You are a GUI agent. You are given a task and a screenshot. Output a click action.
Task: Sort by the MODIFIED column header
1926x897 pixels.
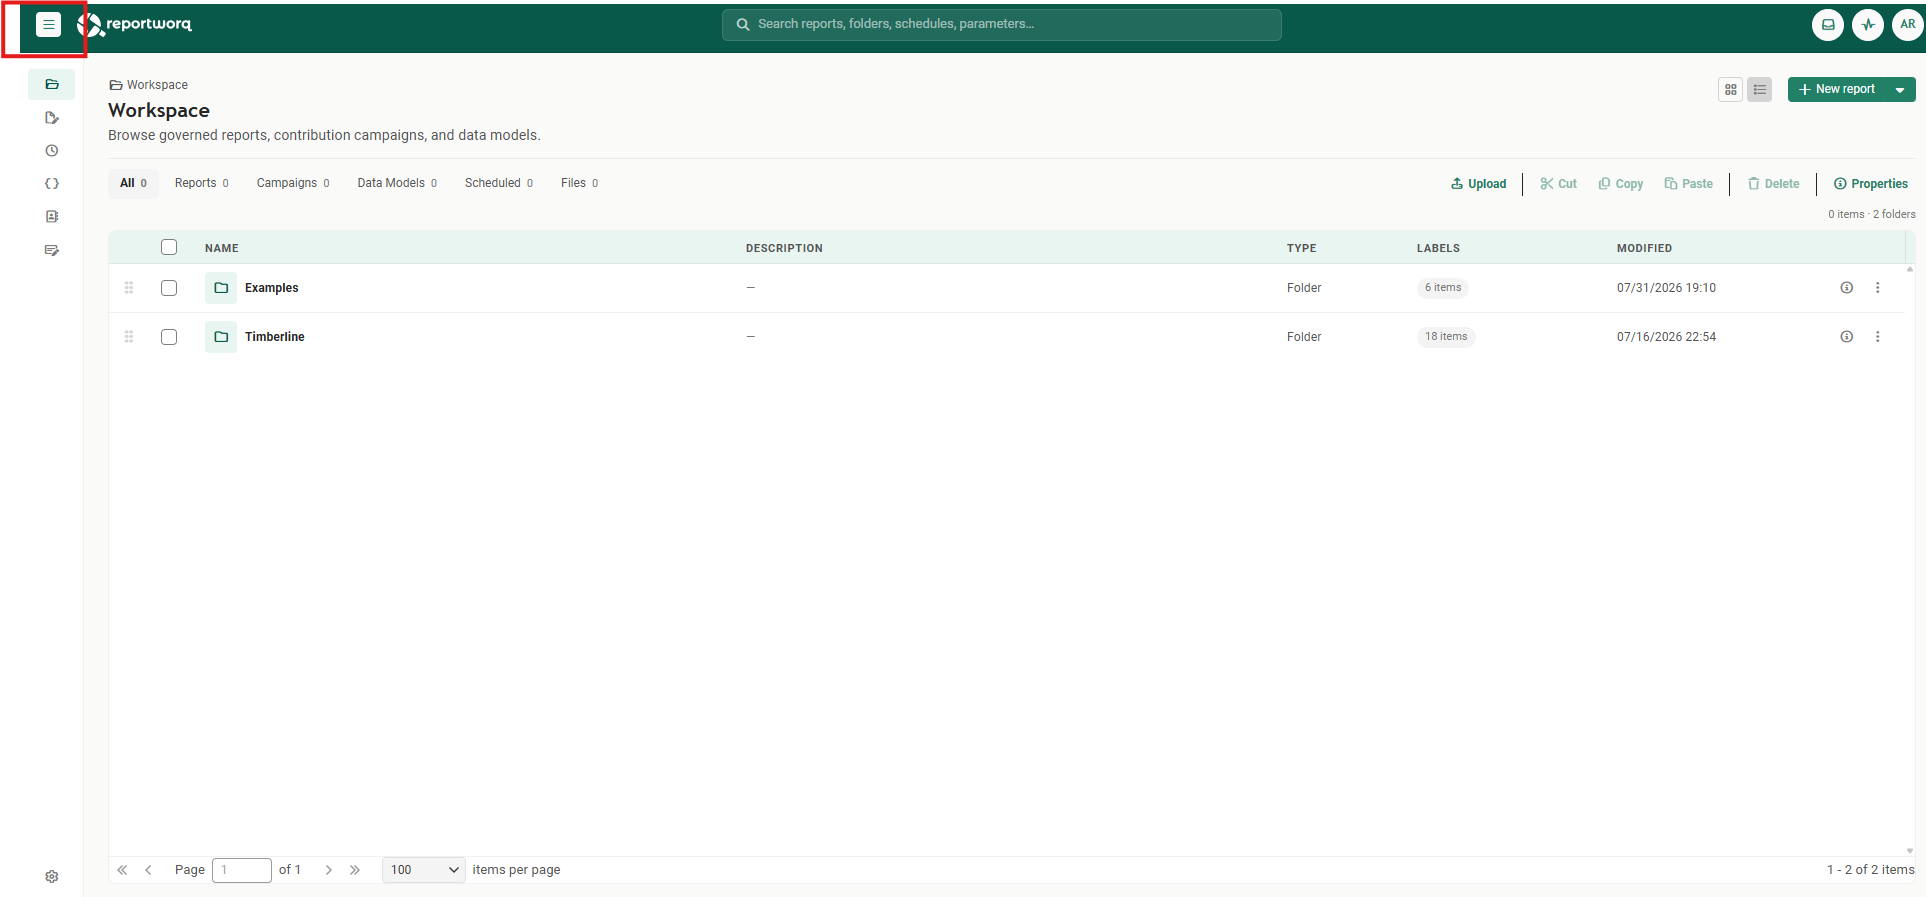1644,248
